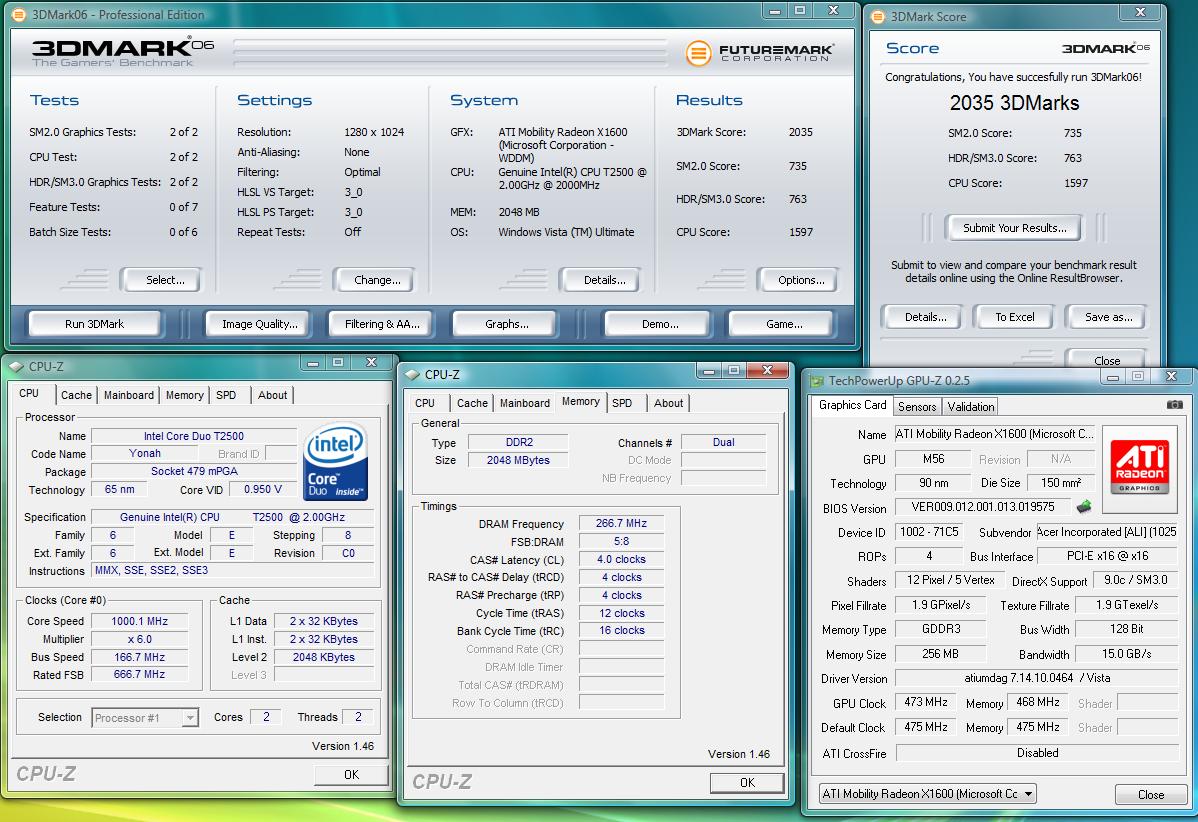Viewport: 1198px width, 822px height.
Task: Open About tab in left CPU-Z window
Action: (273, 395)
